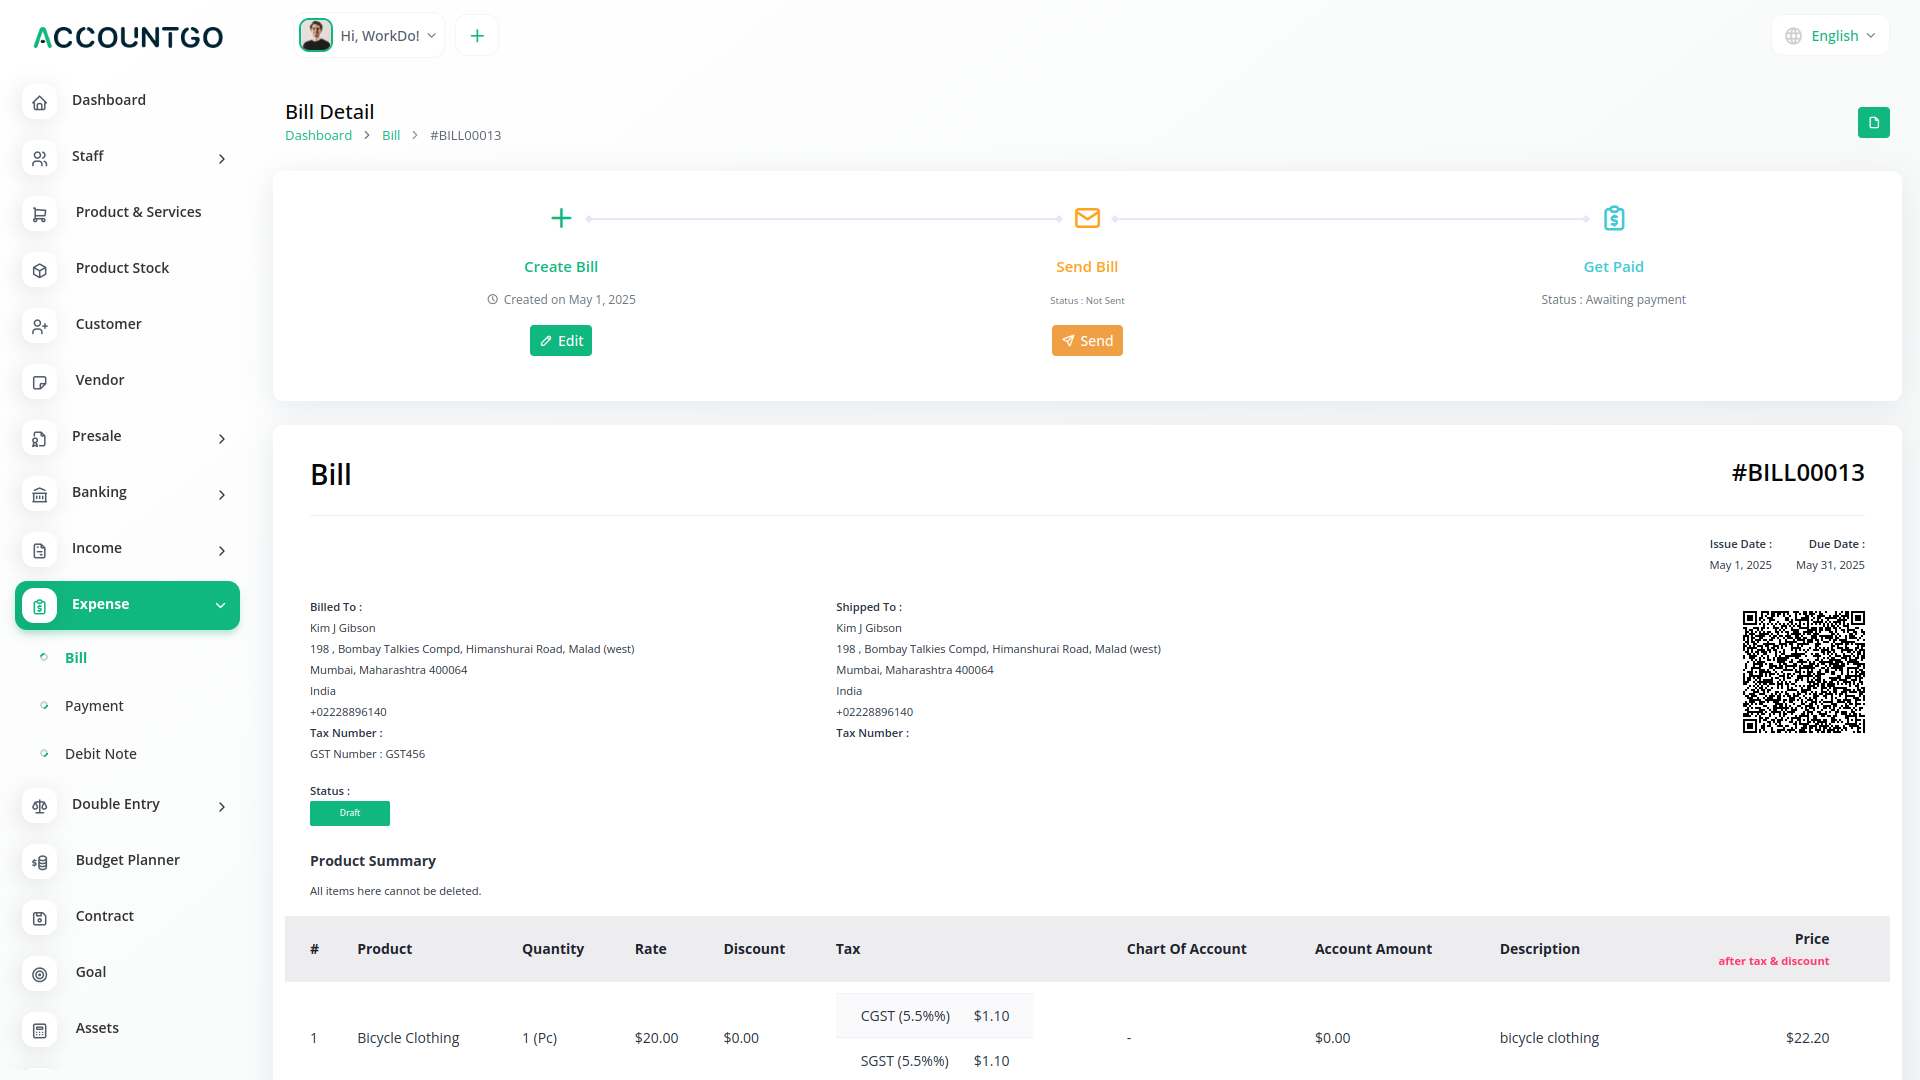Click the green Edit button
Screen dimensions: 1920x1080
561,341
